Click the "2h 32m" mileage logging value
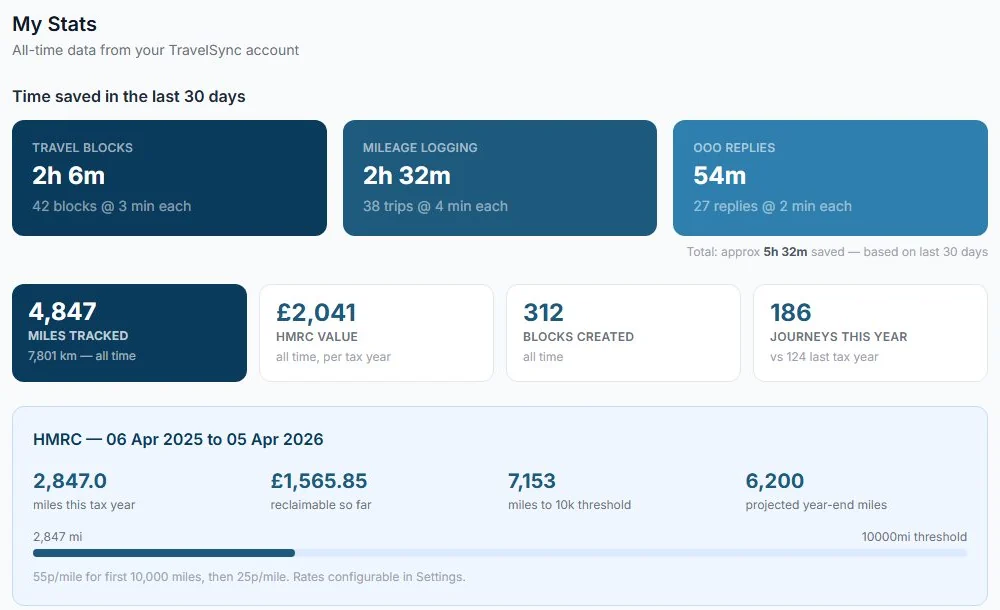1000x610 pixels. (407, 175)
